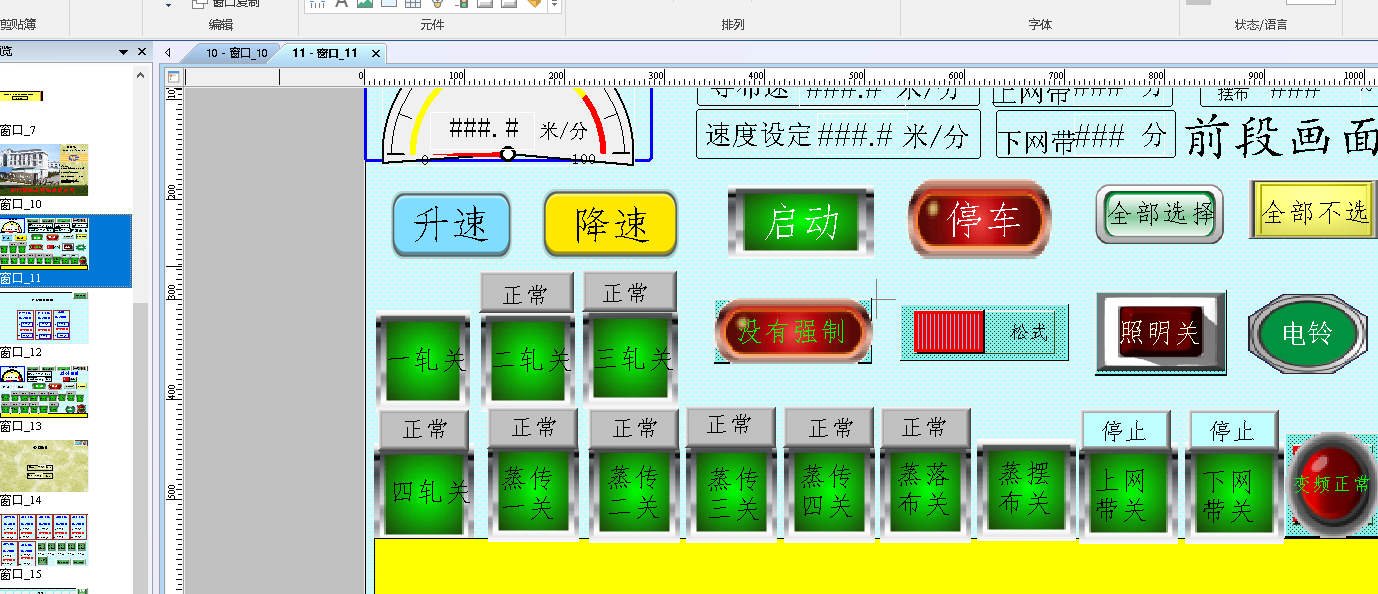Open dropdown arrow left of 窗口复制
Screen dimensions: 1378x594
(x=168, y=4)
